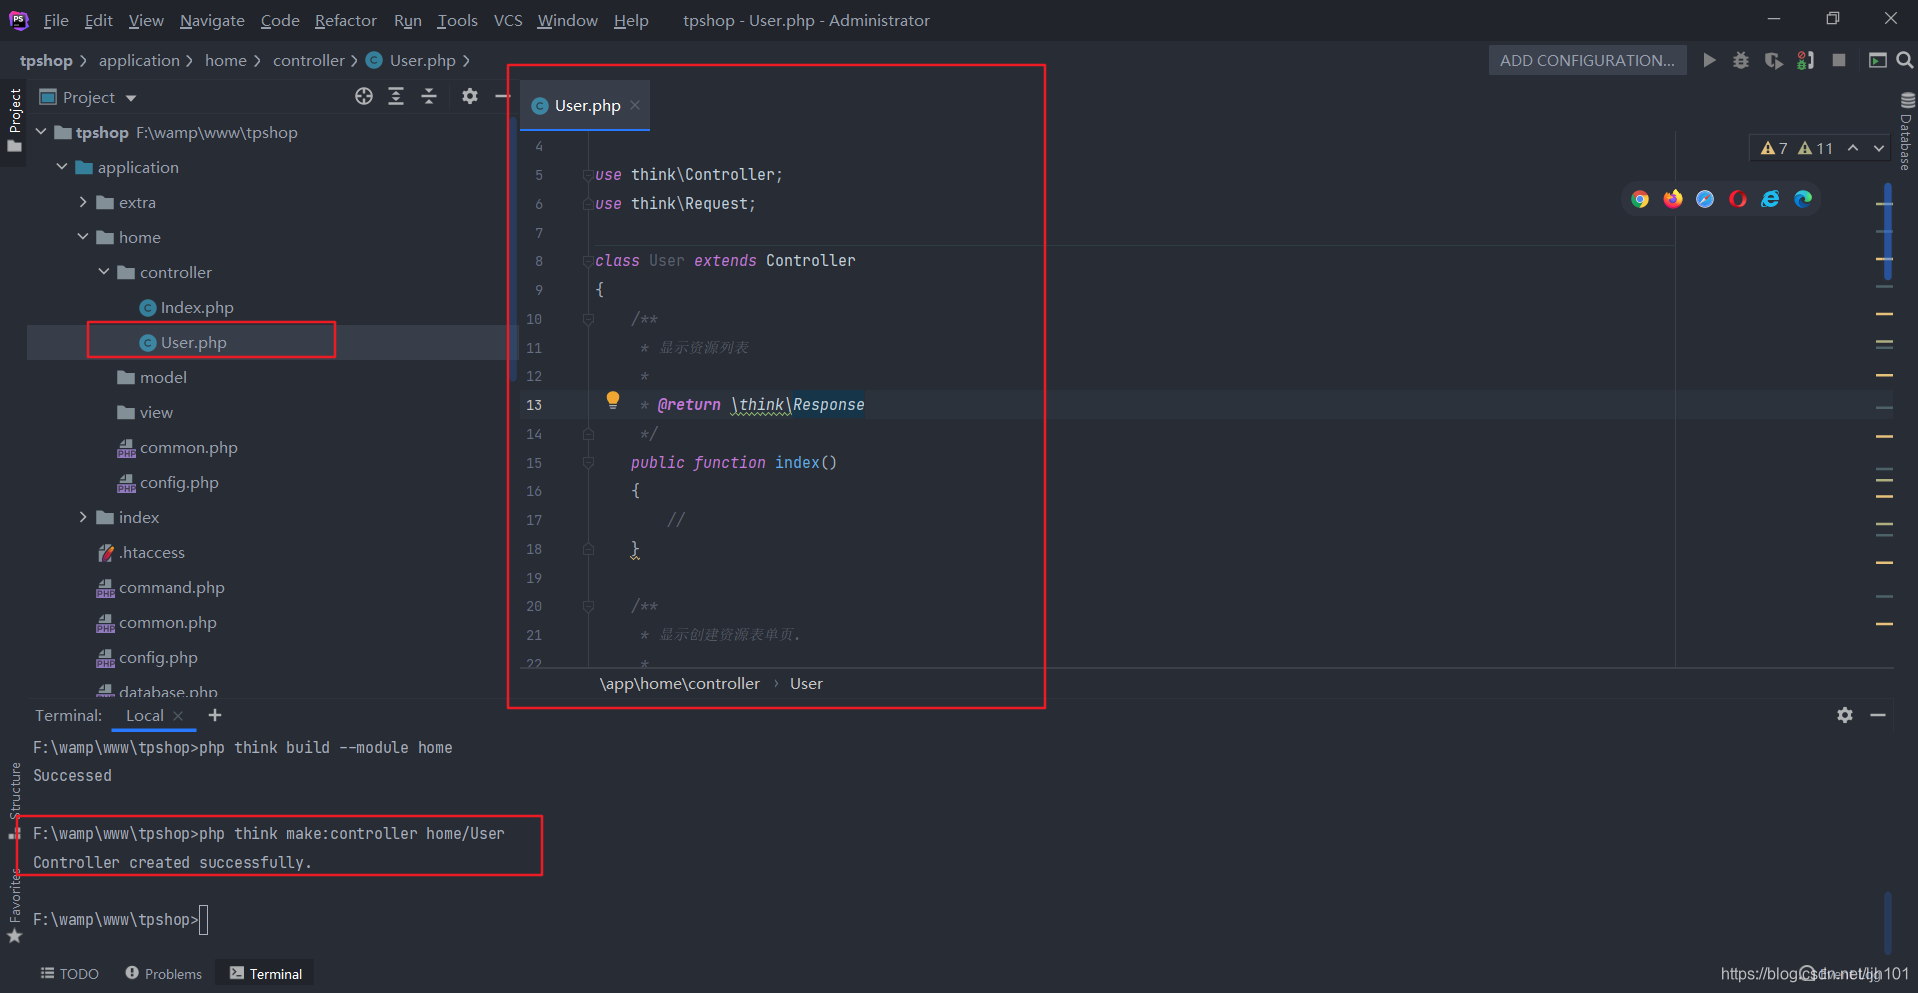Go to previous highlighted error arrow
This screenshot has width=1918, height=993.
tap(1853, 148)
